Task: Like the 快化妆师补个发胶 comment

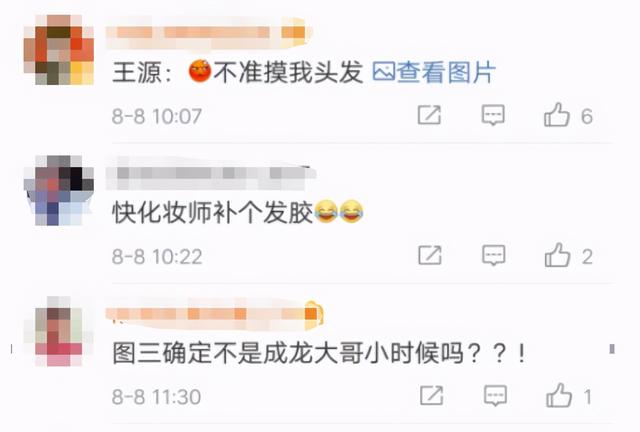Action: click(x=558, y=255)
